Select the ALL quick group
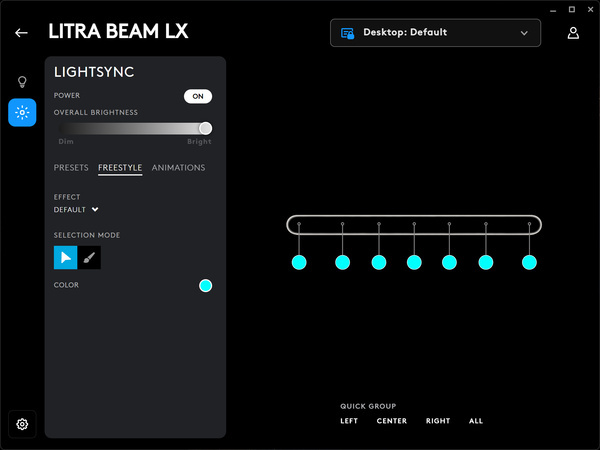 (x=476, y=421)
